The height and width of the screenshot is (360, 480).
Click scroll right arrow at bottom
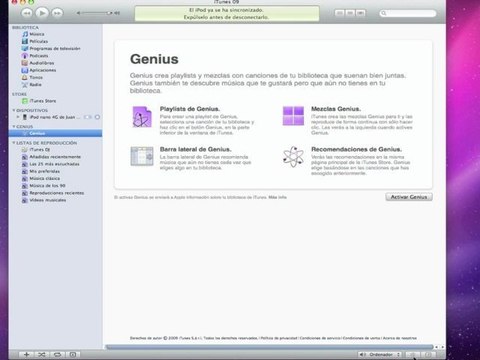click(x=442, y=347)
